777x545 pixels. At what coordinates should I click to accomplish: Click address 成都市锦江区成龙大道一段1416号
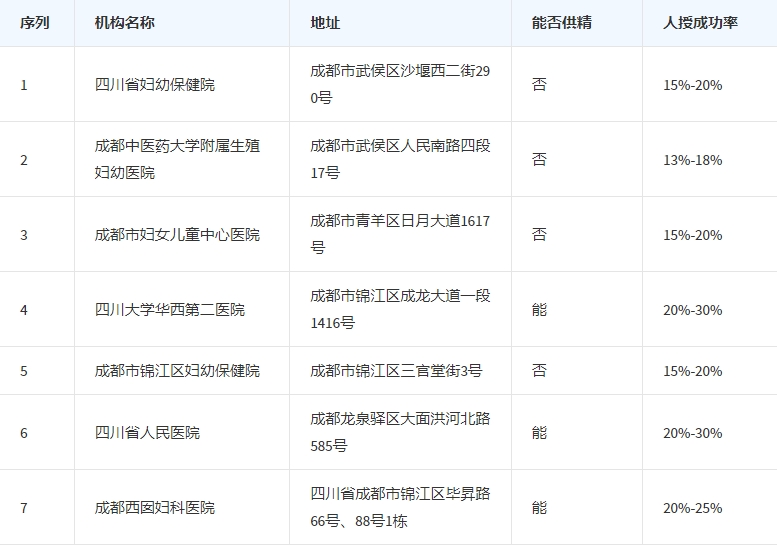400,309
